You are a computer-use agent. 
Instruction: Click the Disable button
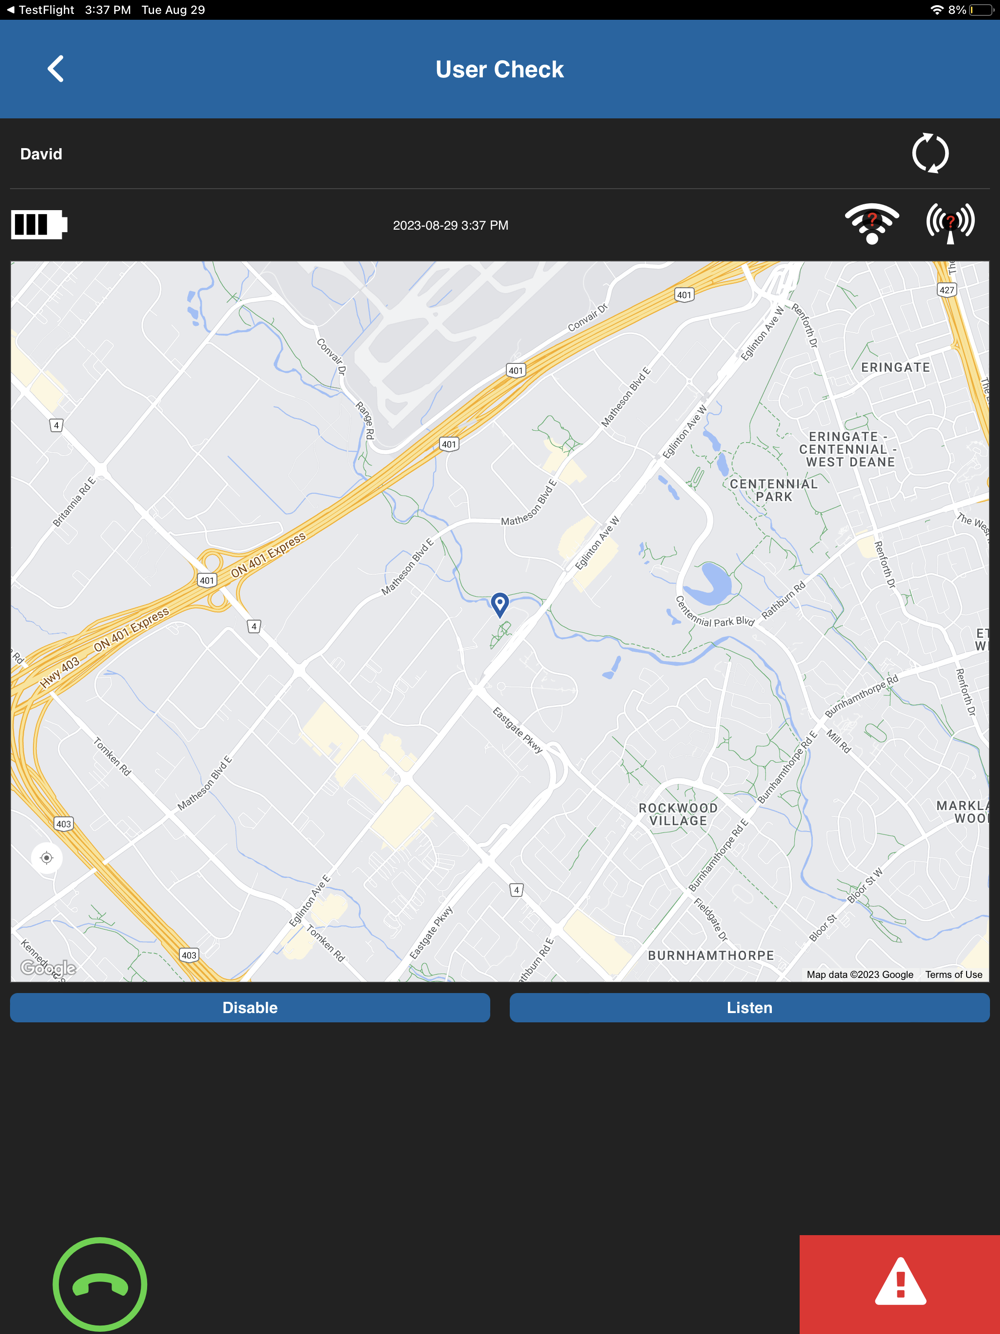pyautogui.click(x=250, y=1007)
